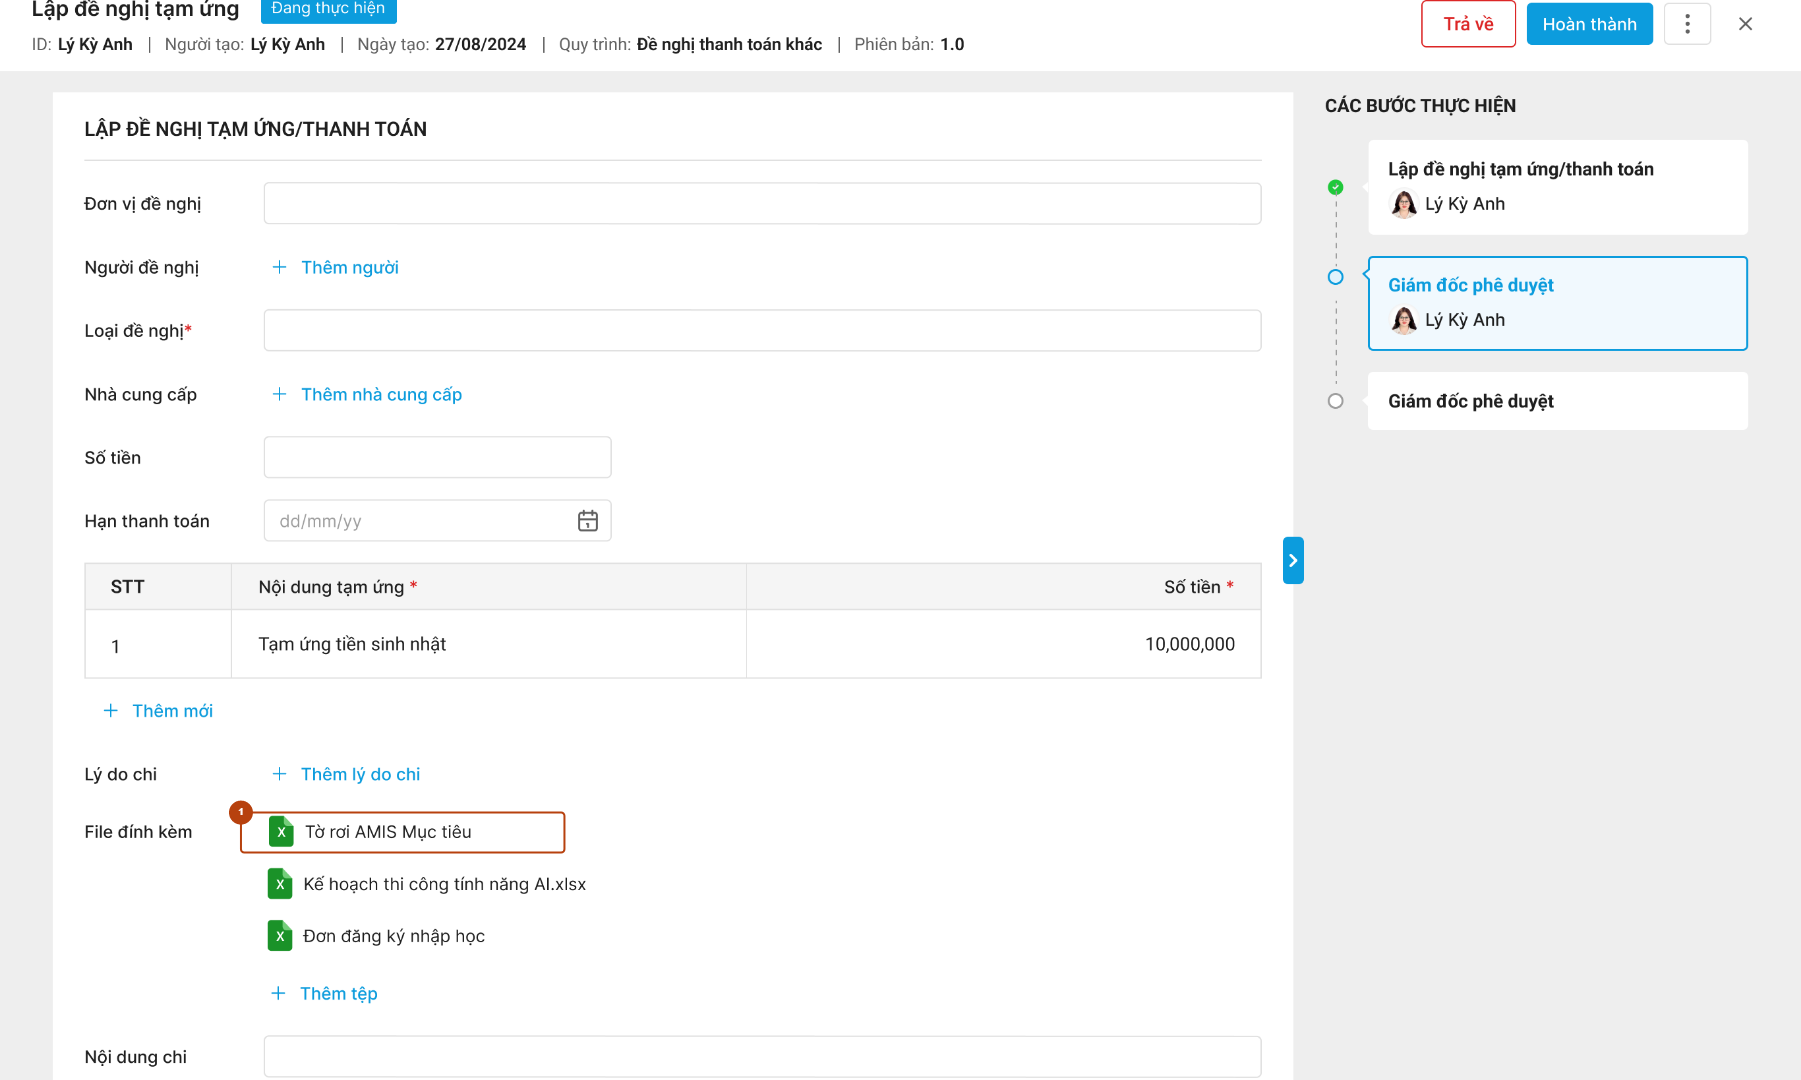
Task: Click the plus icon beside Thêm người
Action: click(280, 267)
